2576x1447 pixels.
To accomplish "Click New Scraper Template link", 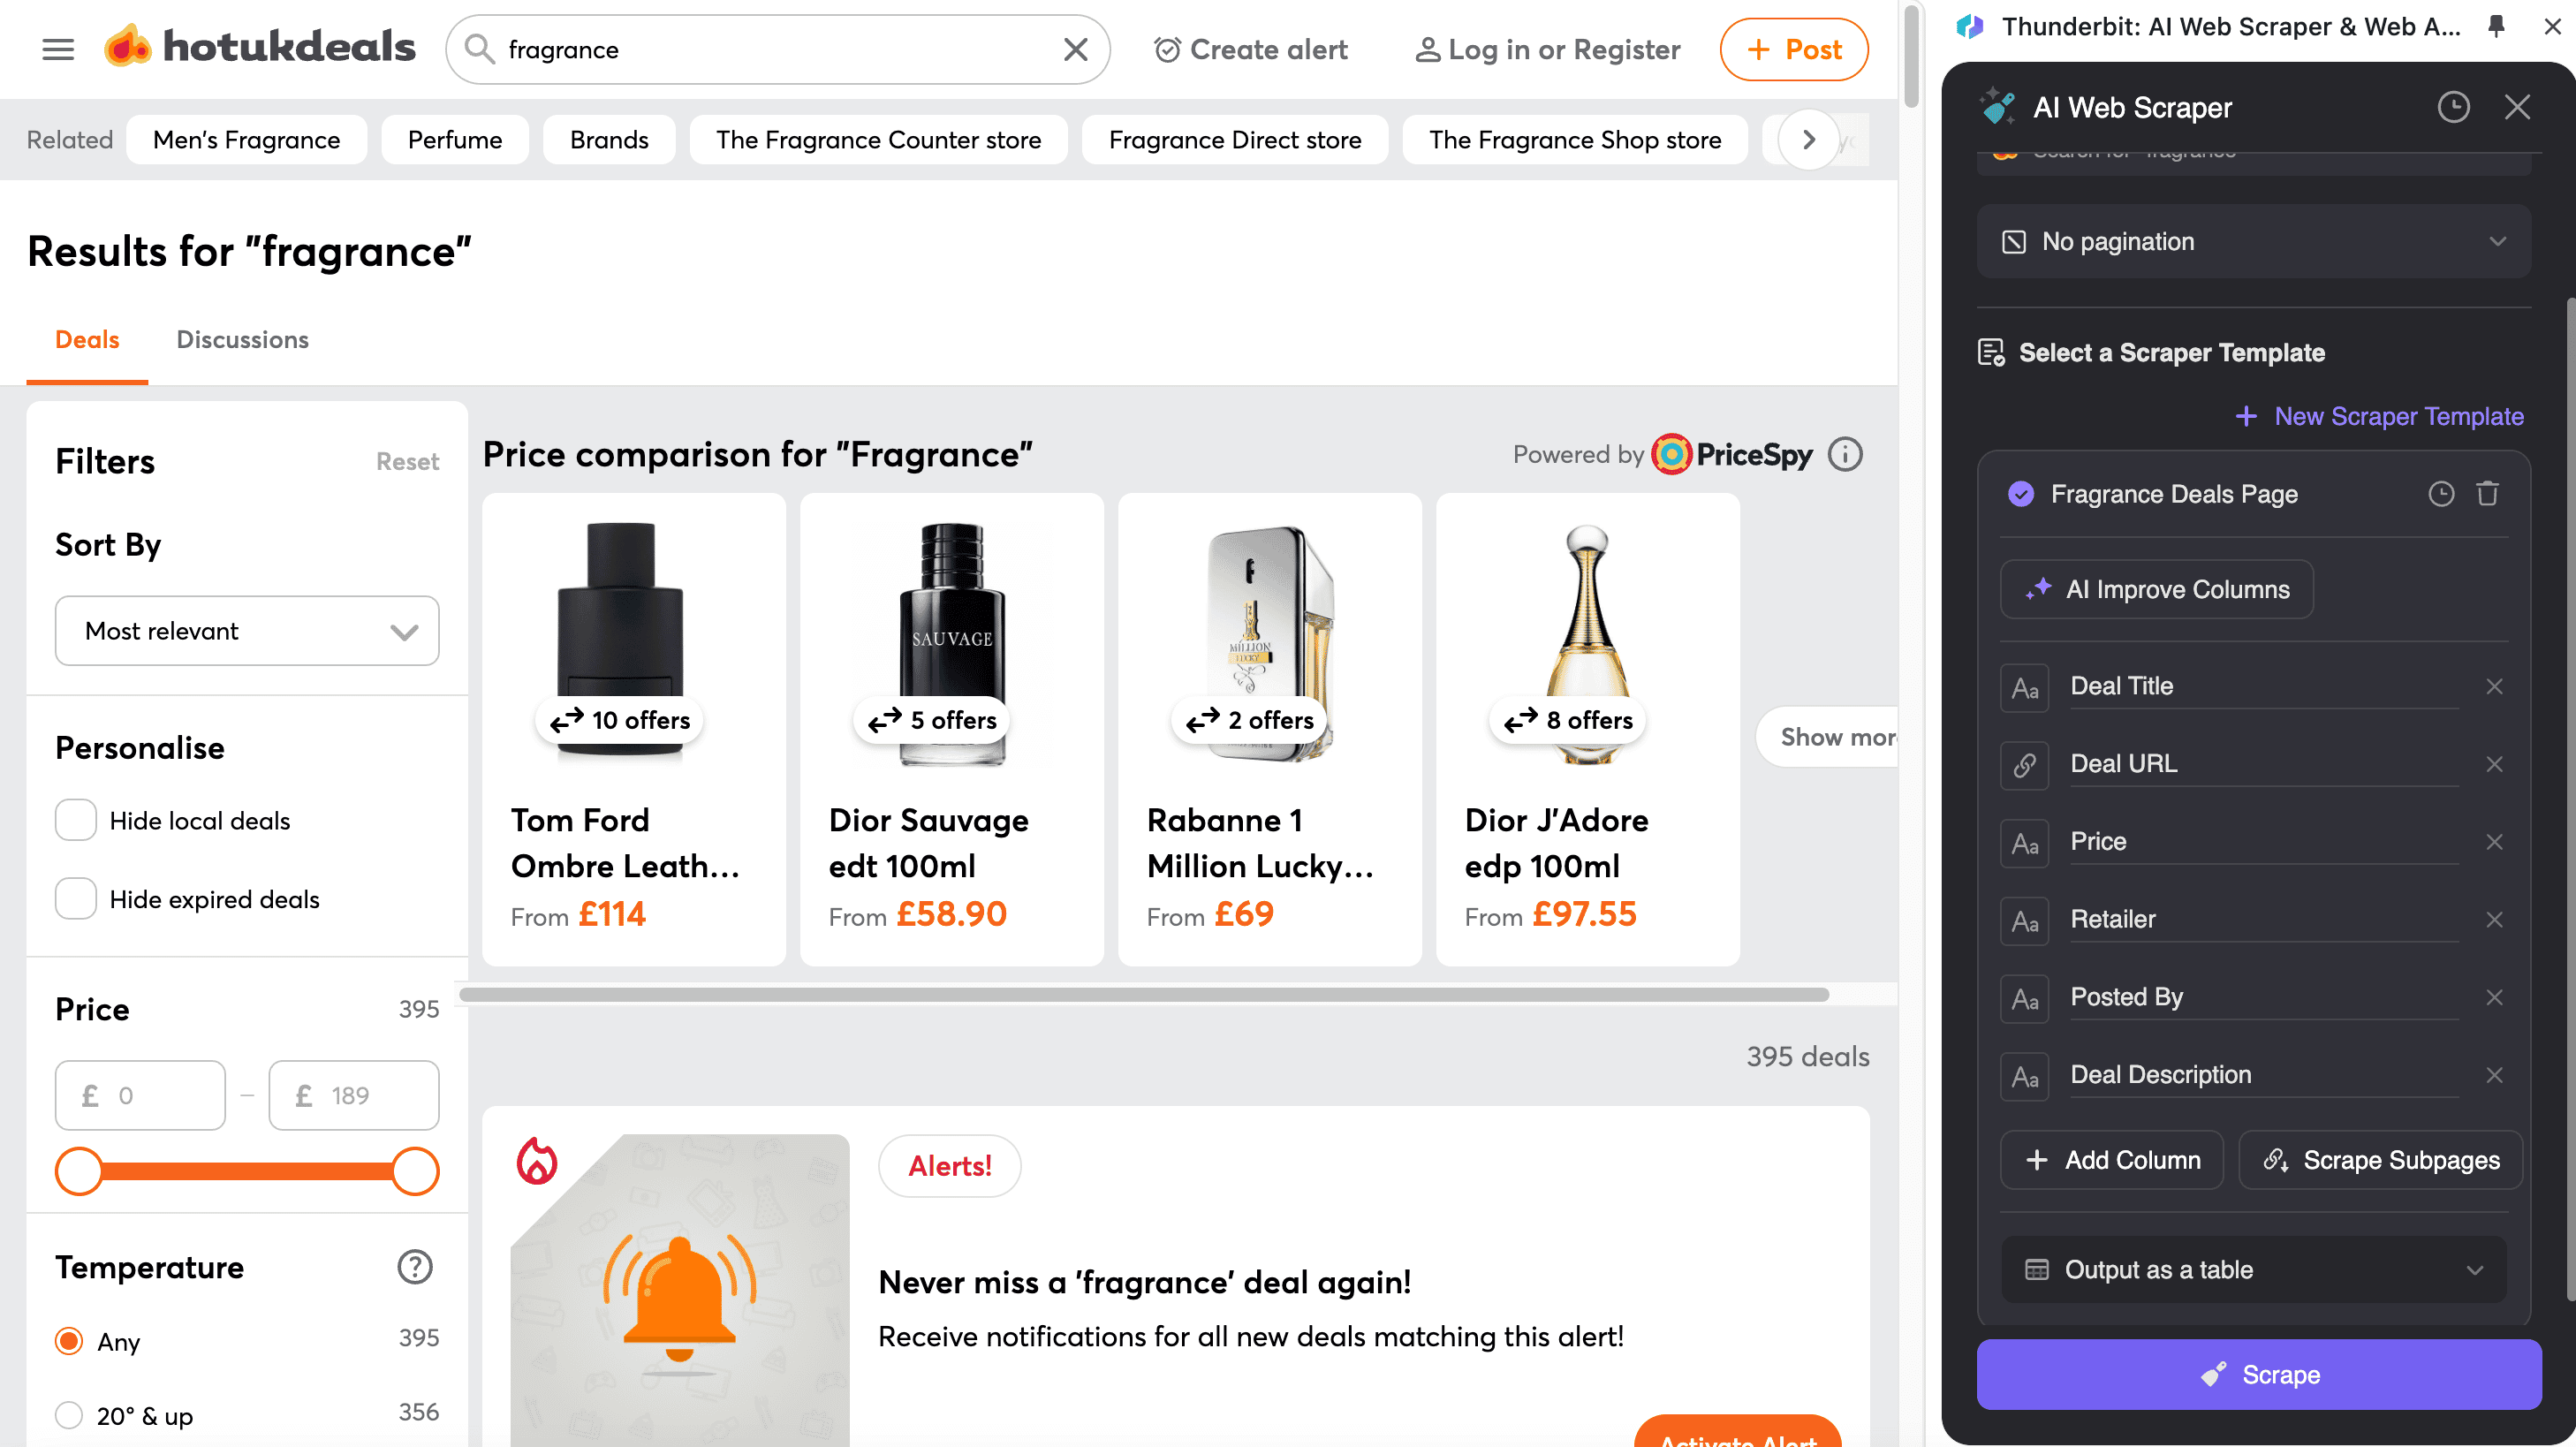I will [2380, 416].
